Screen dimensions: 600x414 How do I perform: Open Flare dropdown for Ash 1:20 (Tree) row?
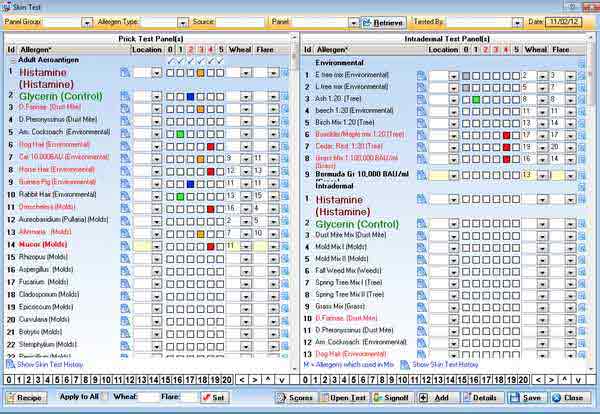click(x=571, y=100)
